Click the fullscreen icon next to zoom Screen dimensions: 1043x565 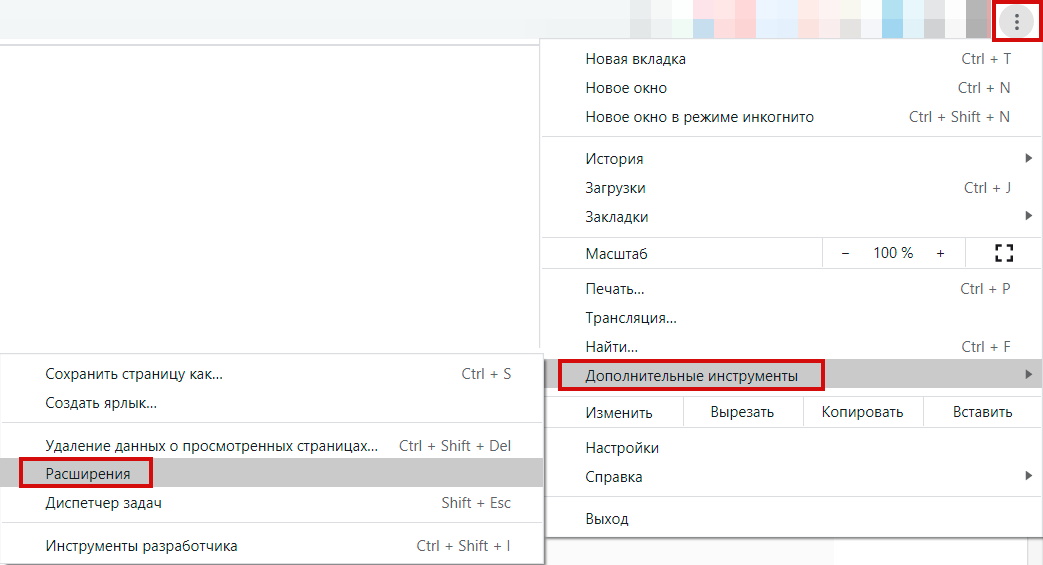[x=1004, y=253]
